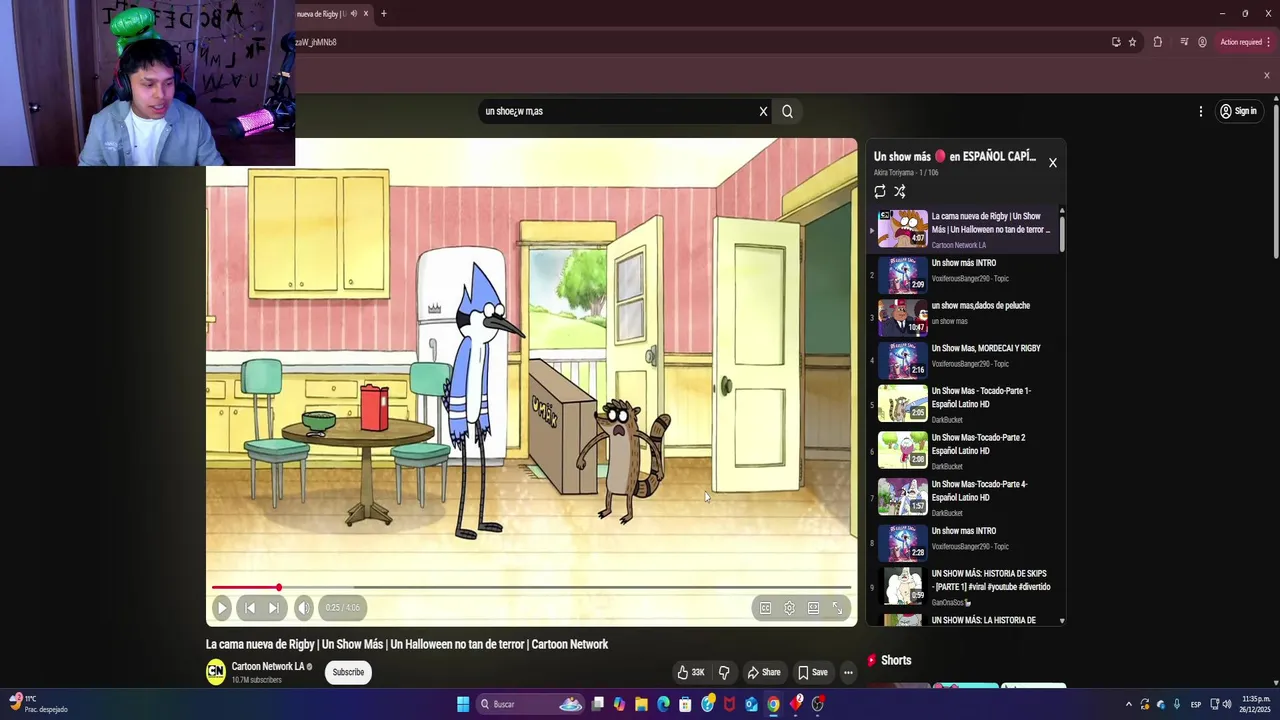The width and height of the screenshot is (1280, 720).
Task: Click taskbar Buscar search box
Action: pyautogui.click(x=531, y=704)
